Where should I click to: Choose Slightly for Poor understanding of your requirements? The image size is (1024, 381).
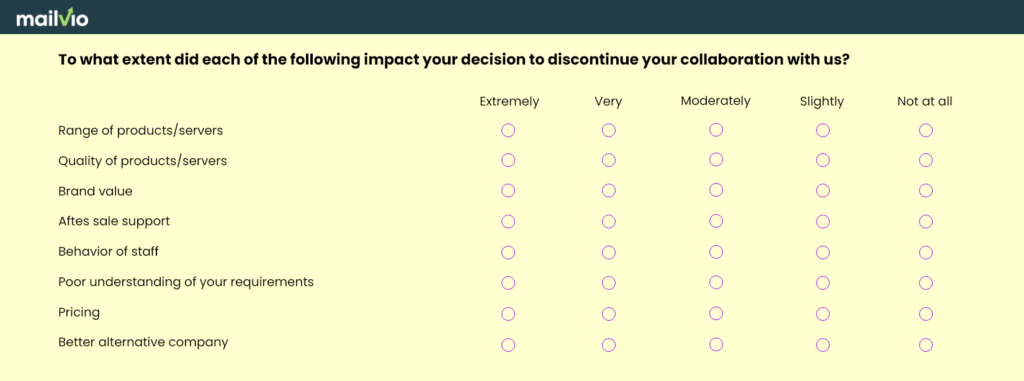823,283
